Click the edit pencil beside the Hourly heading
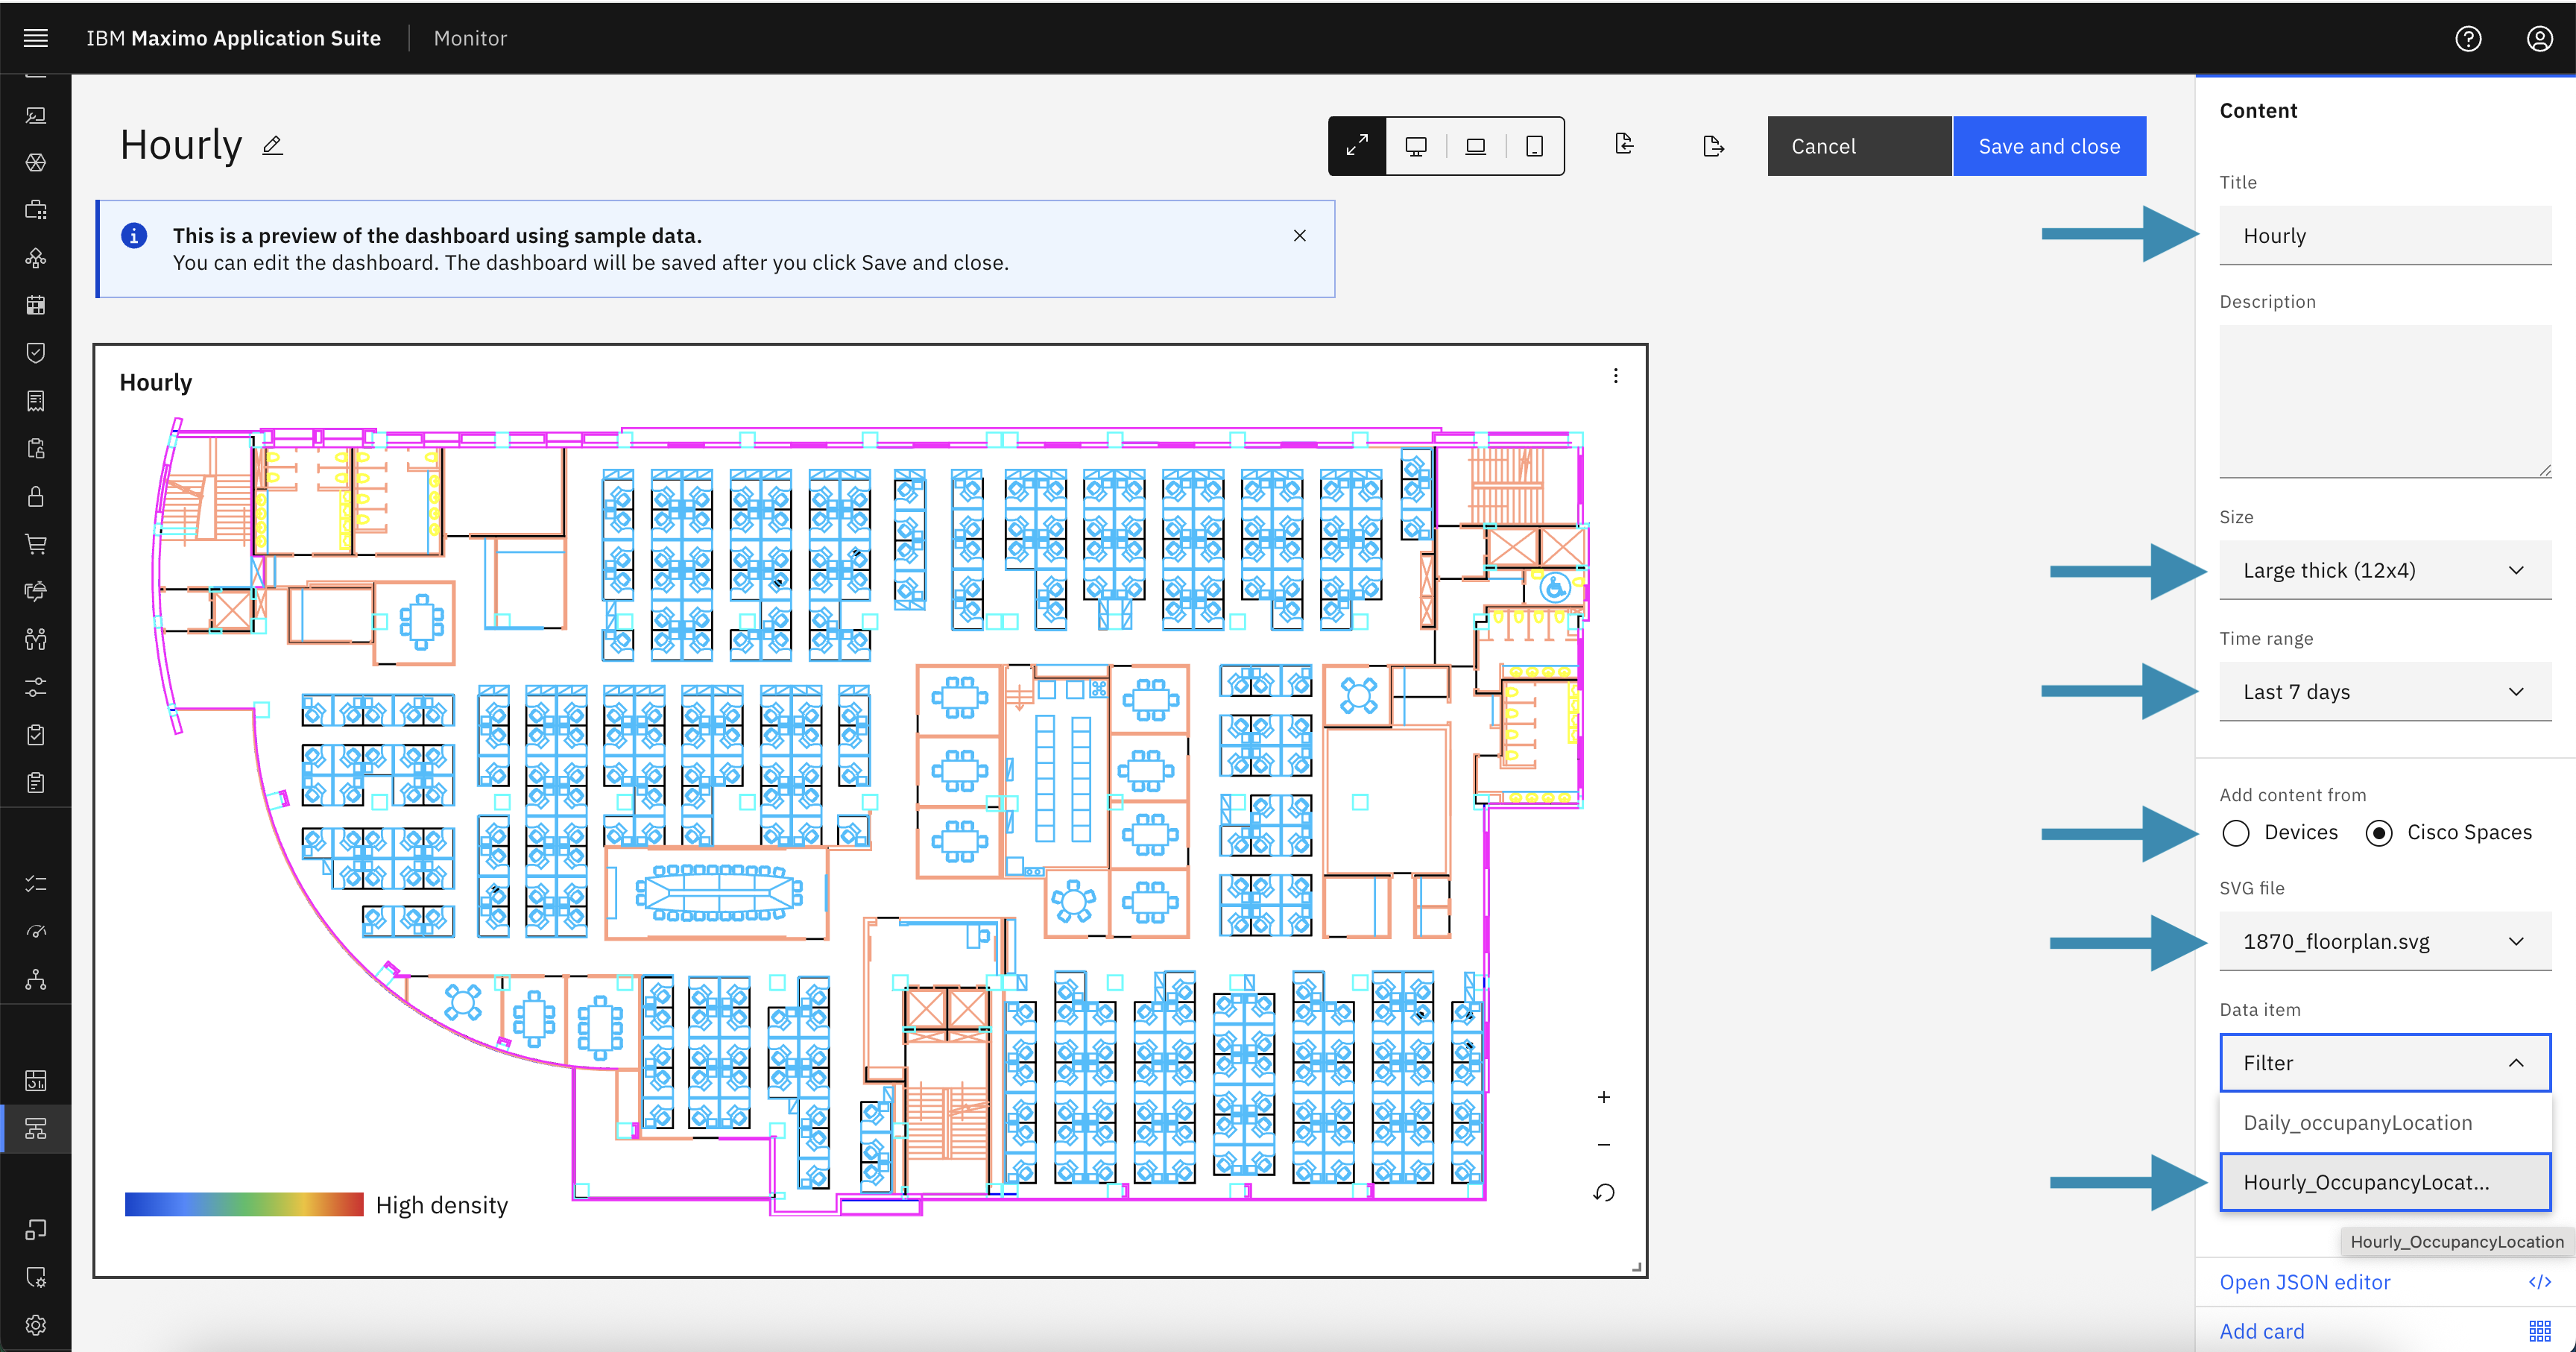The width and height of the screenshot is (2576, 1352). pyautogui.click(x=272, y=146)
